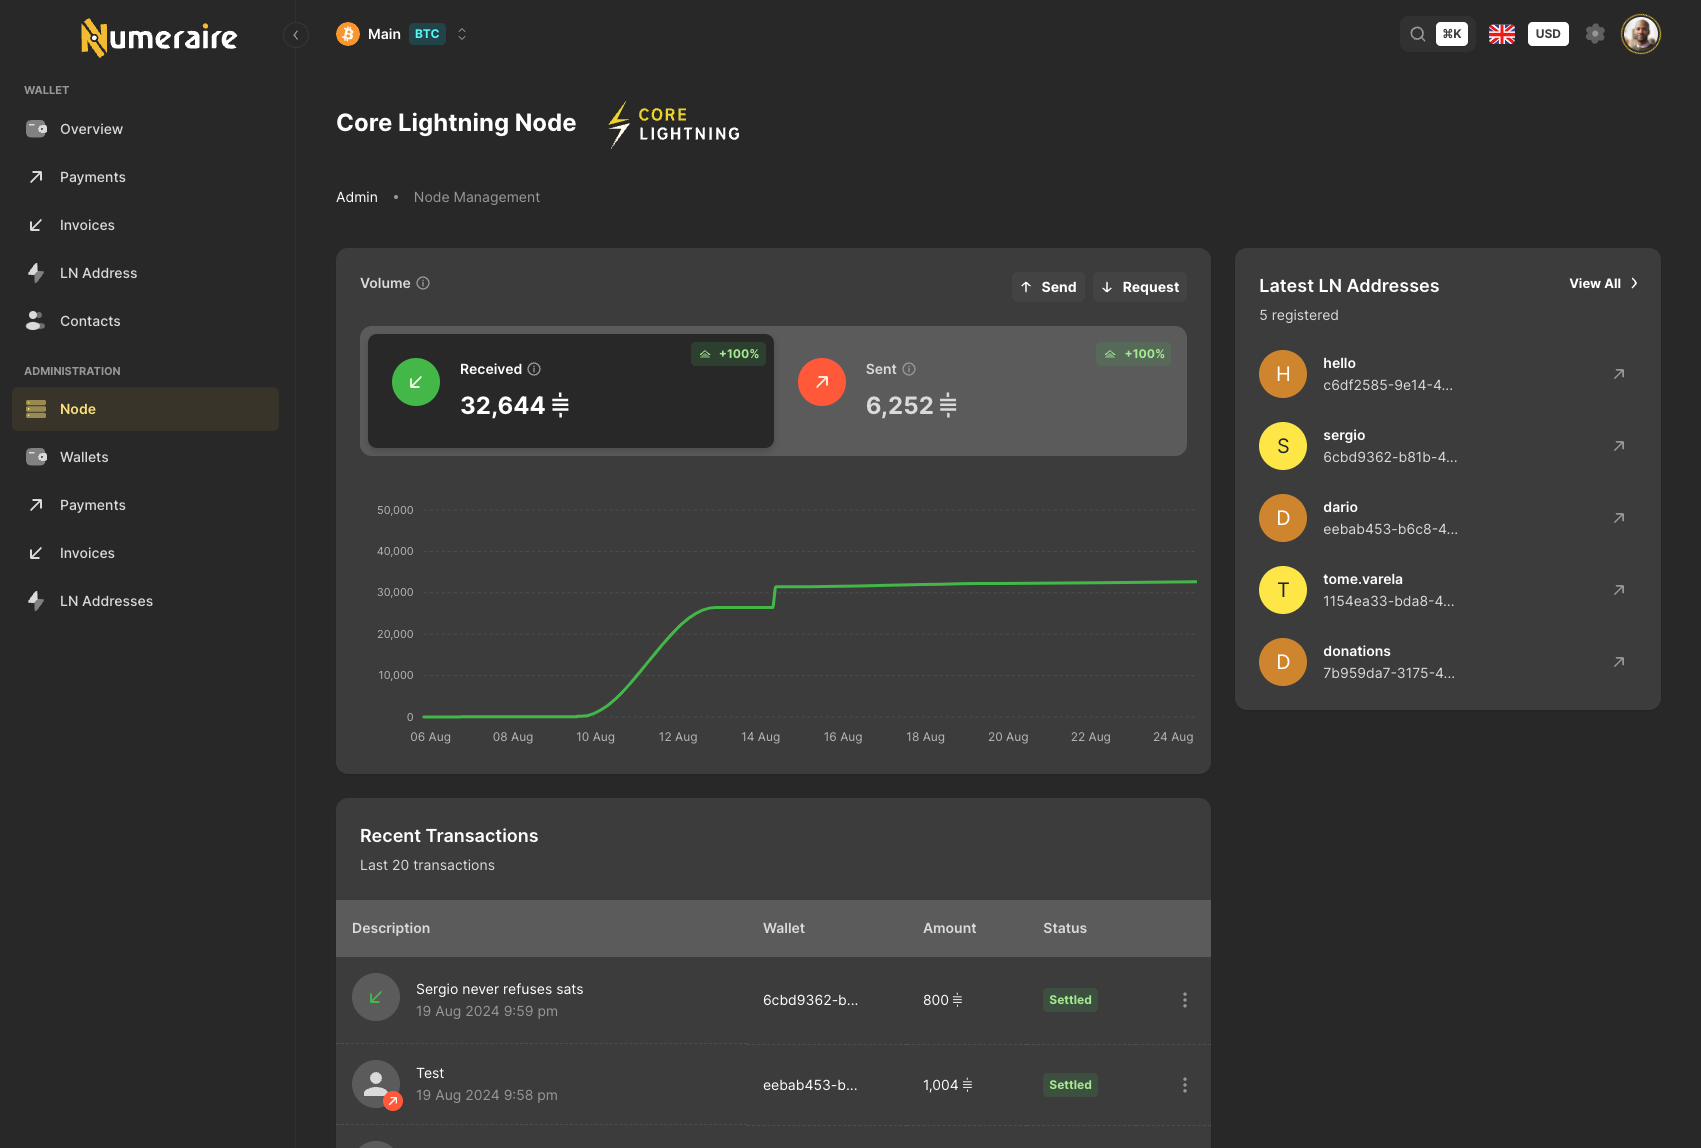Image resolution: width=1701 pixels, height=1148 pixels.
Task: Click the Numeraire logo
Action: tap(159, 38)
